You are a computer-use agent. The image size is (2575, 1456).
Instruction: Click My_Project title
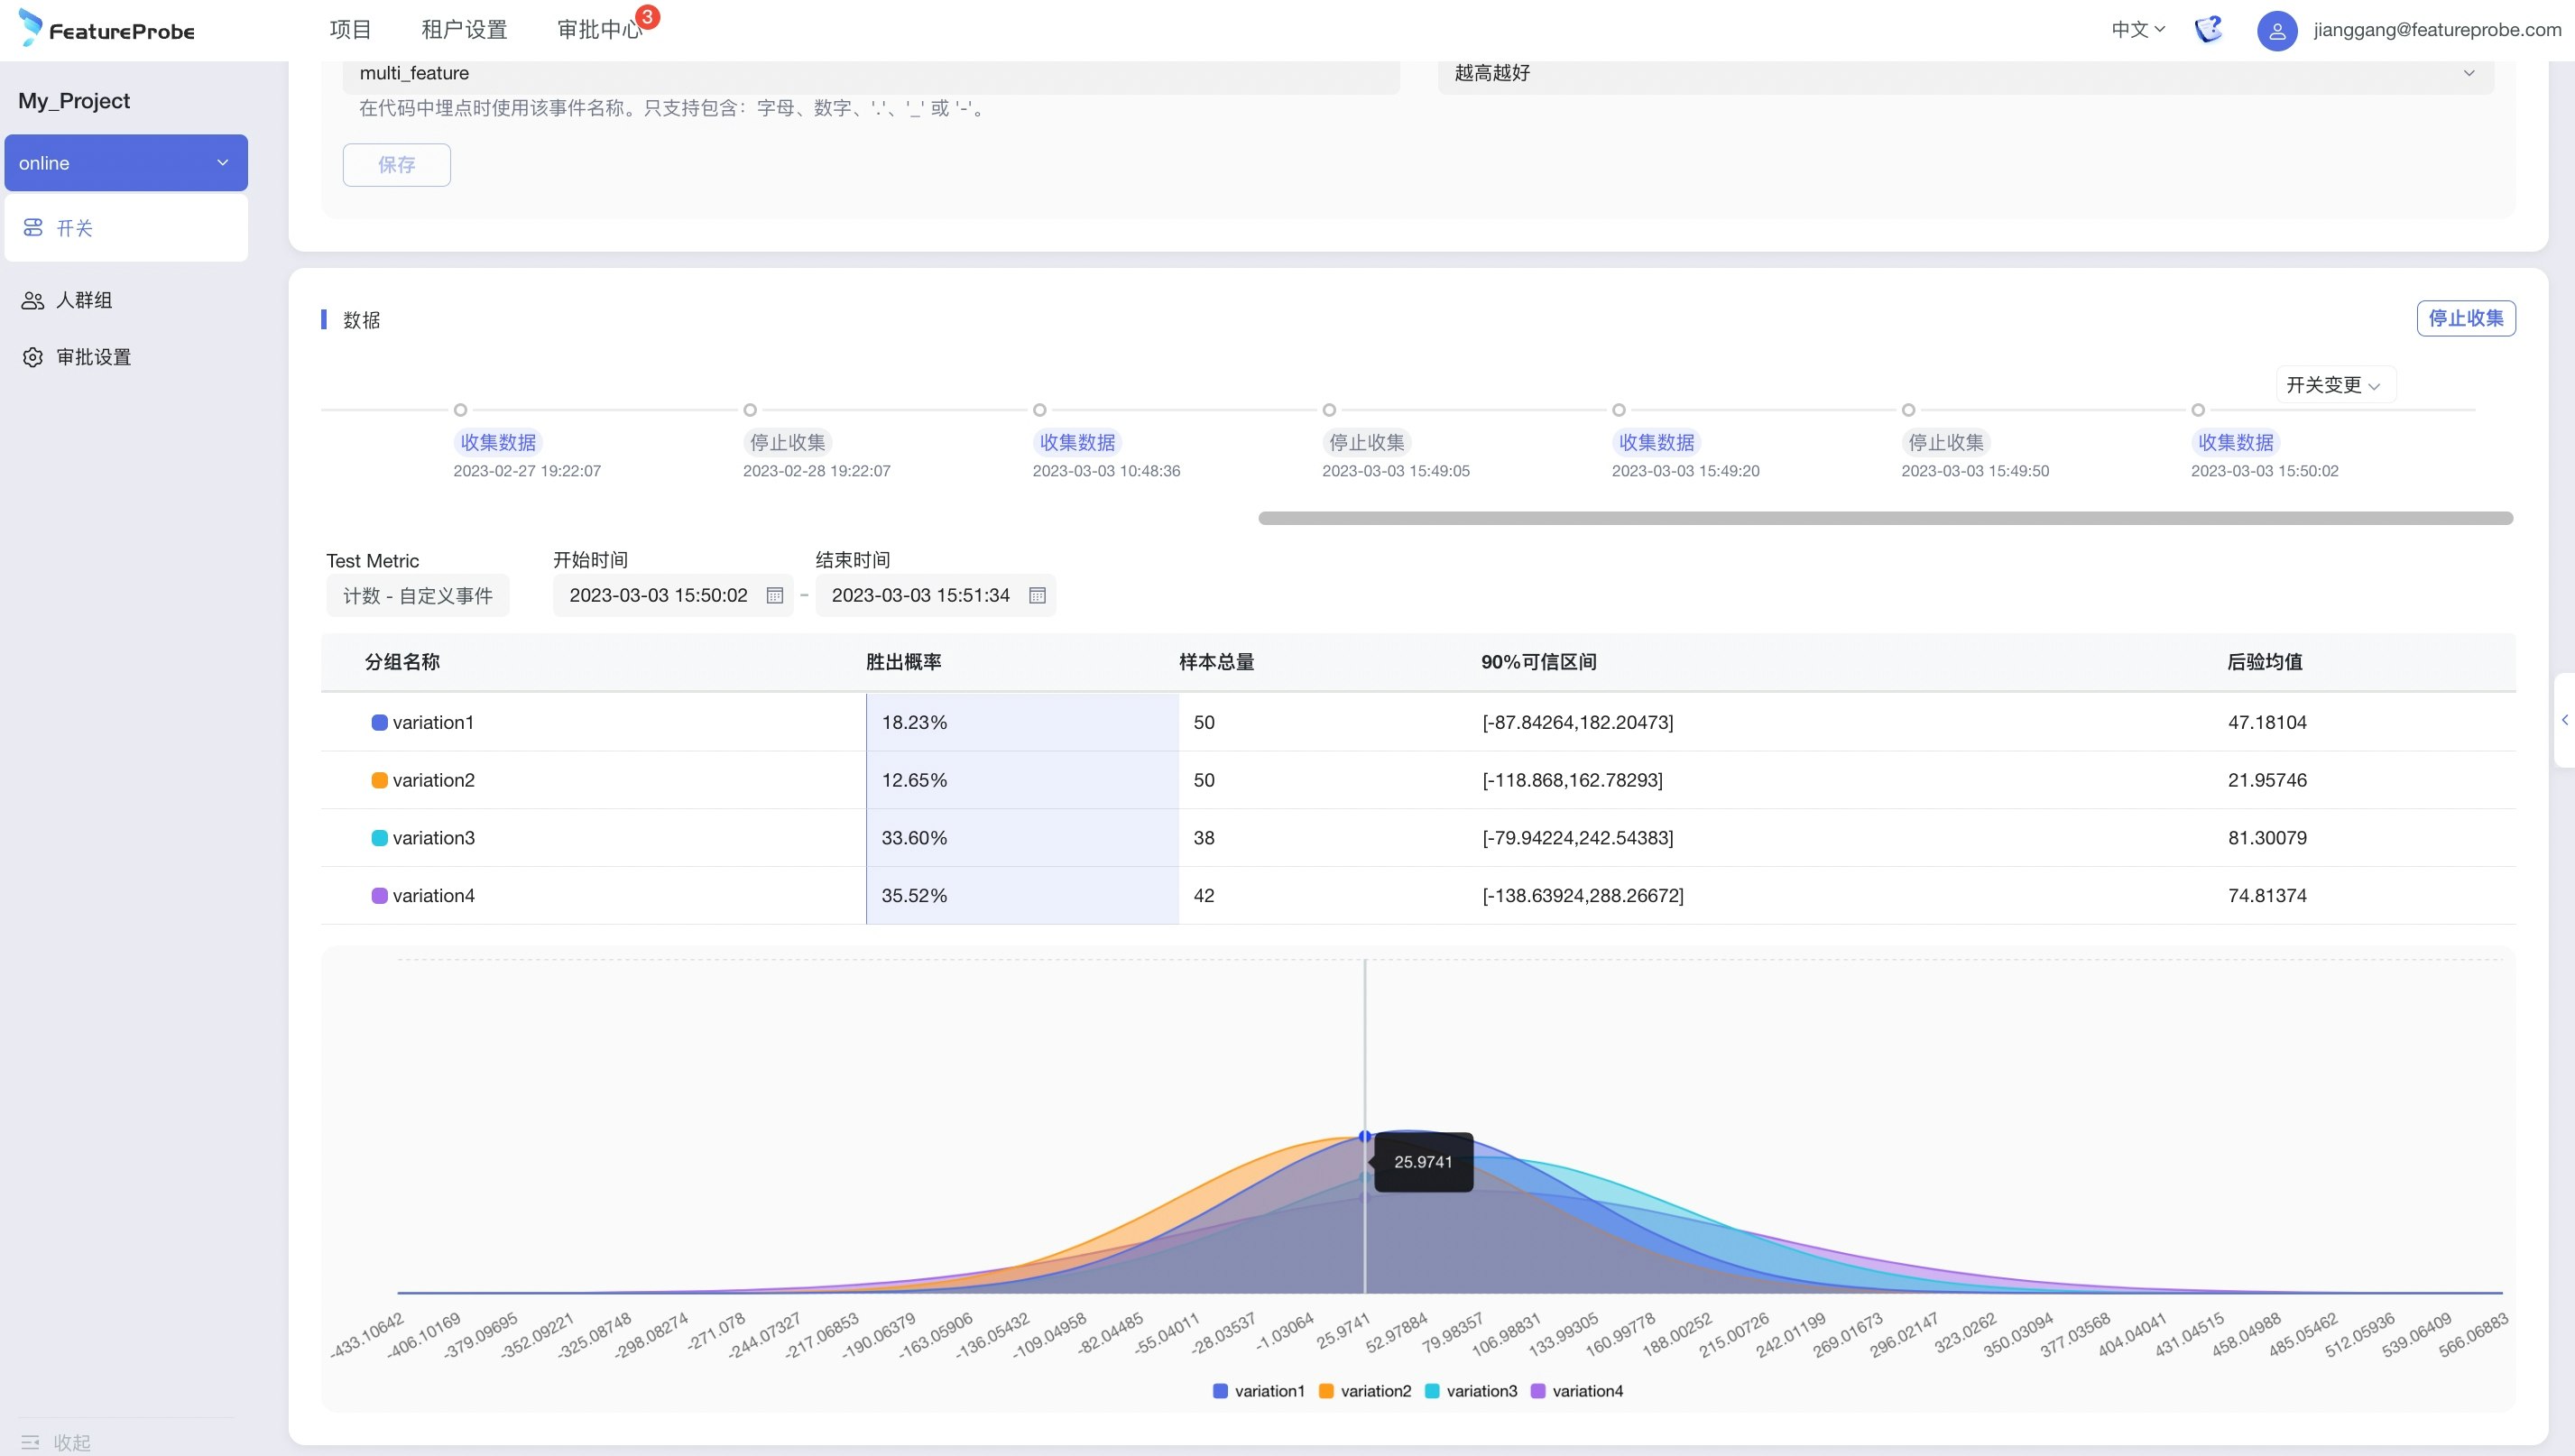(x=74, y=101)
